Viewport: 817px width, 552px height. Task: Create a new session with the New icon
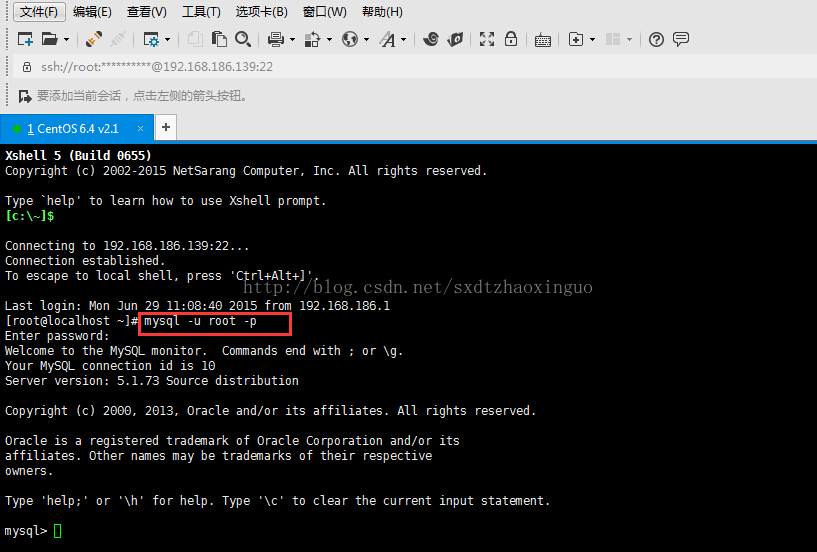[x=25, y=39]
